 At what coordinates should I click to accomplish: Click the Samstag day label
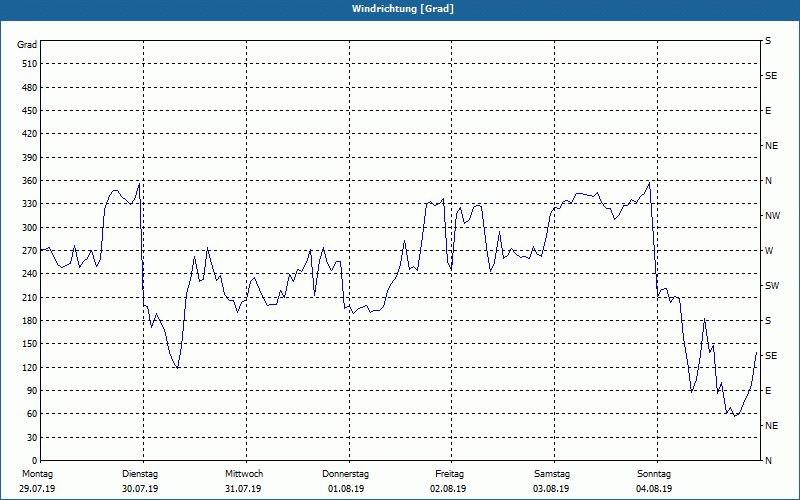tap(552, 474)
